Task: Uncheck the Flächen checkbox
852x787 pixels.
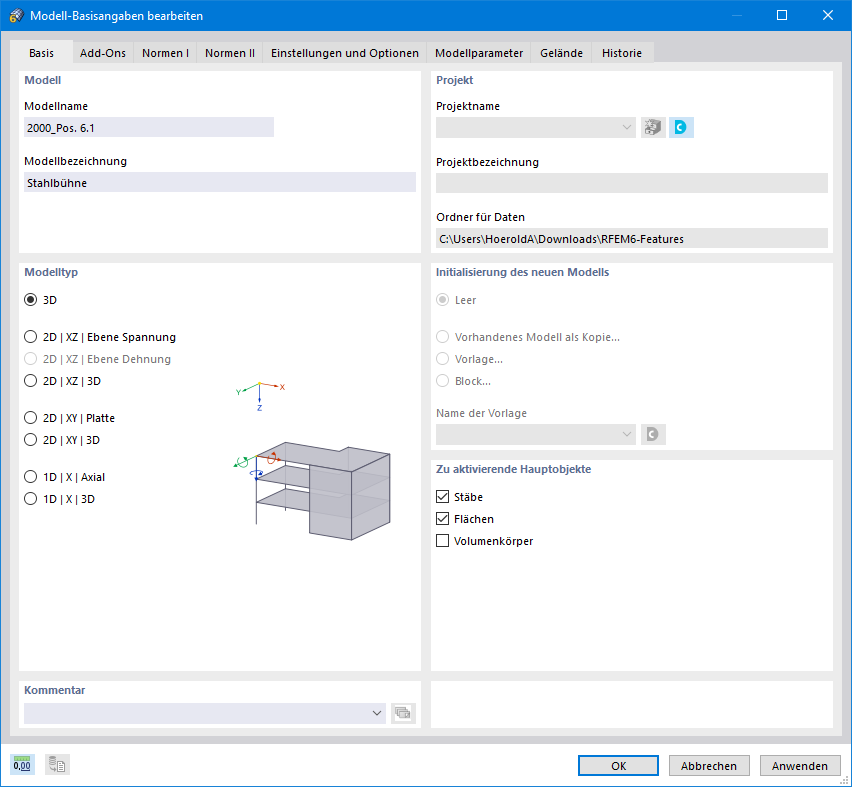Action: [x=442, y=519]
